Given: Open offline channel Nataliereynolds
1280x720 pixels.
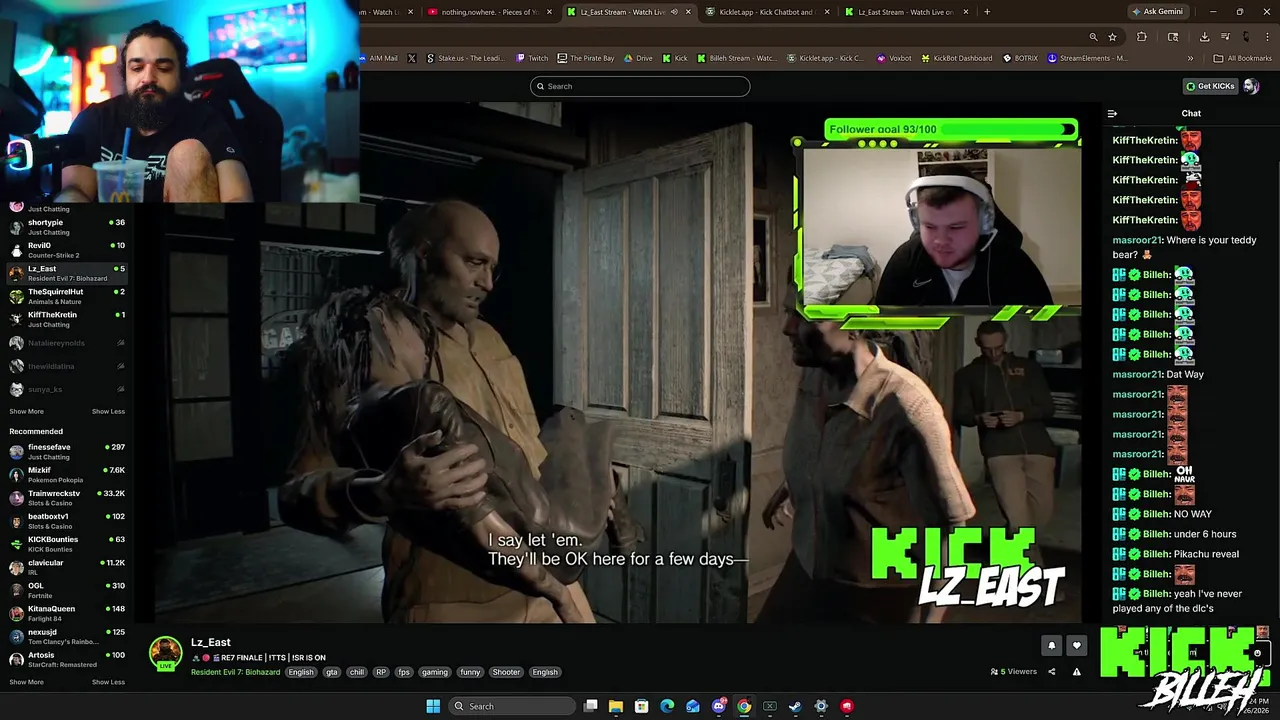Looking at the screenshot, I should click(x=66, y=343).
